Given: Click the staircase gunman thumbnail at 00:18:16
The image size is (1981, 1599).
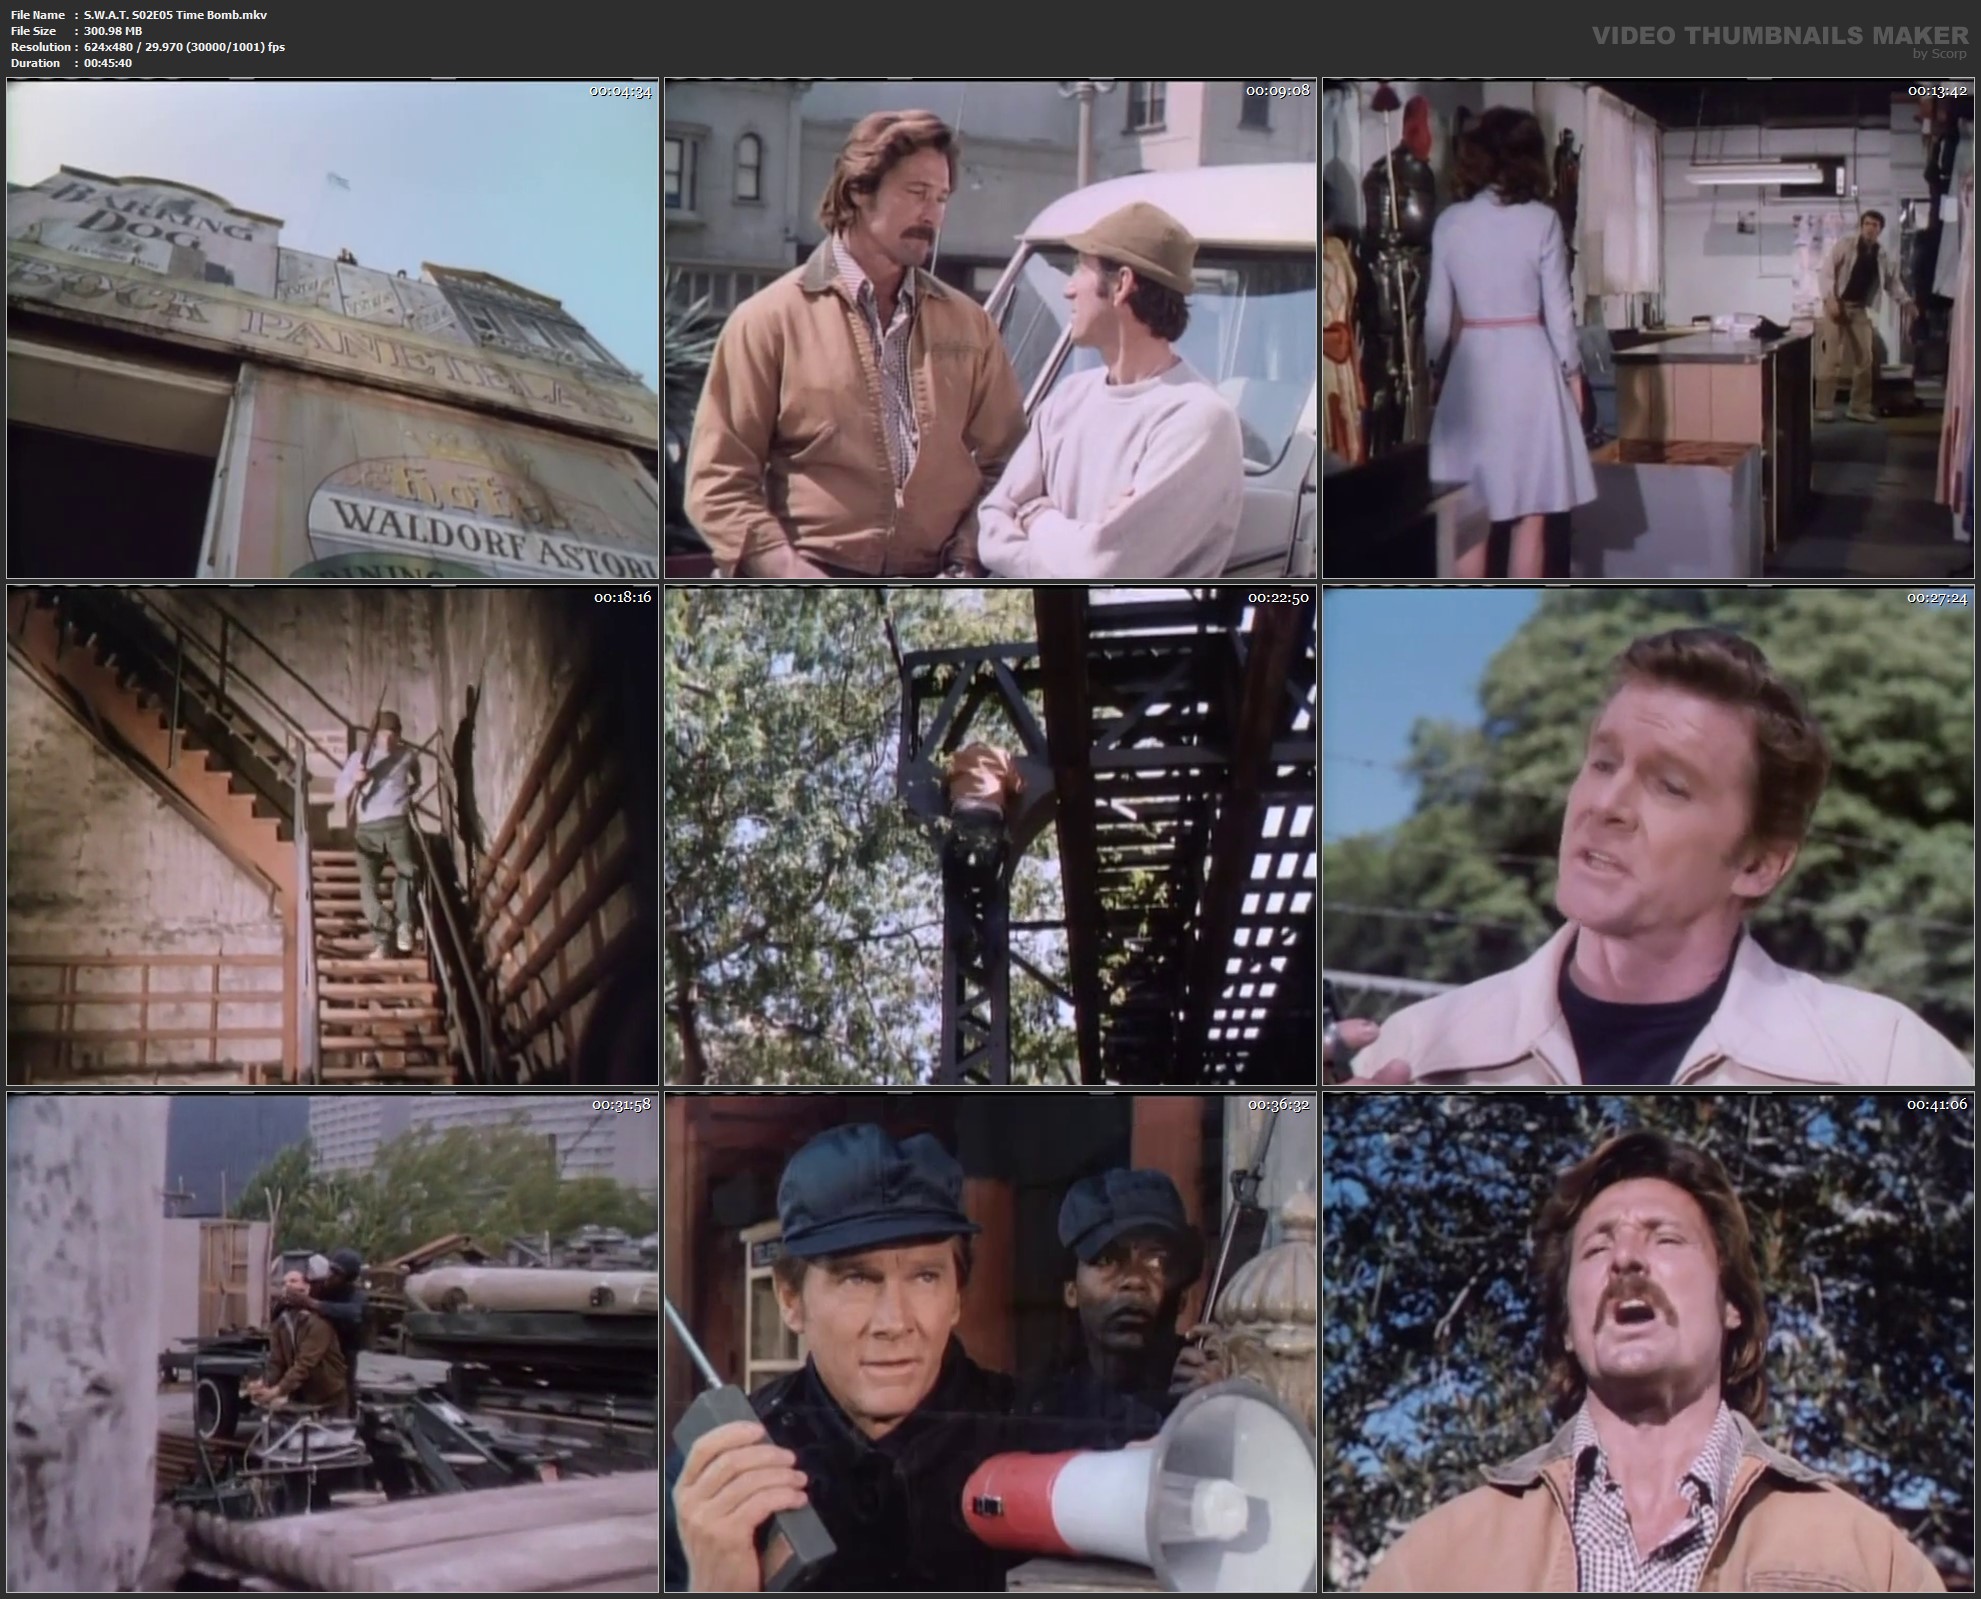Looking at the screenshot, I should tap(332, 836).
